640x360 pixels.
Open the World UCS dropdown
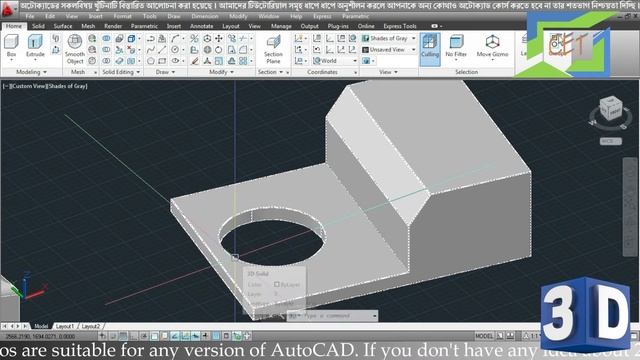335,61
